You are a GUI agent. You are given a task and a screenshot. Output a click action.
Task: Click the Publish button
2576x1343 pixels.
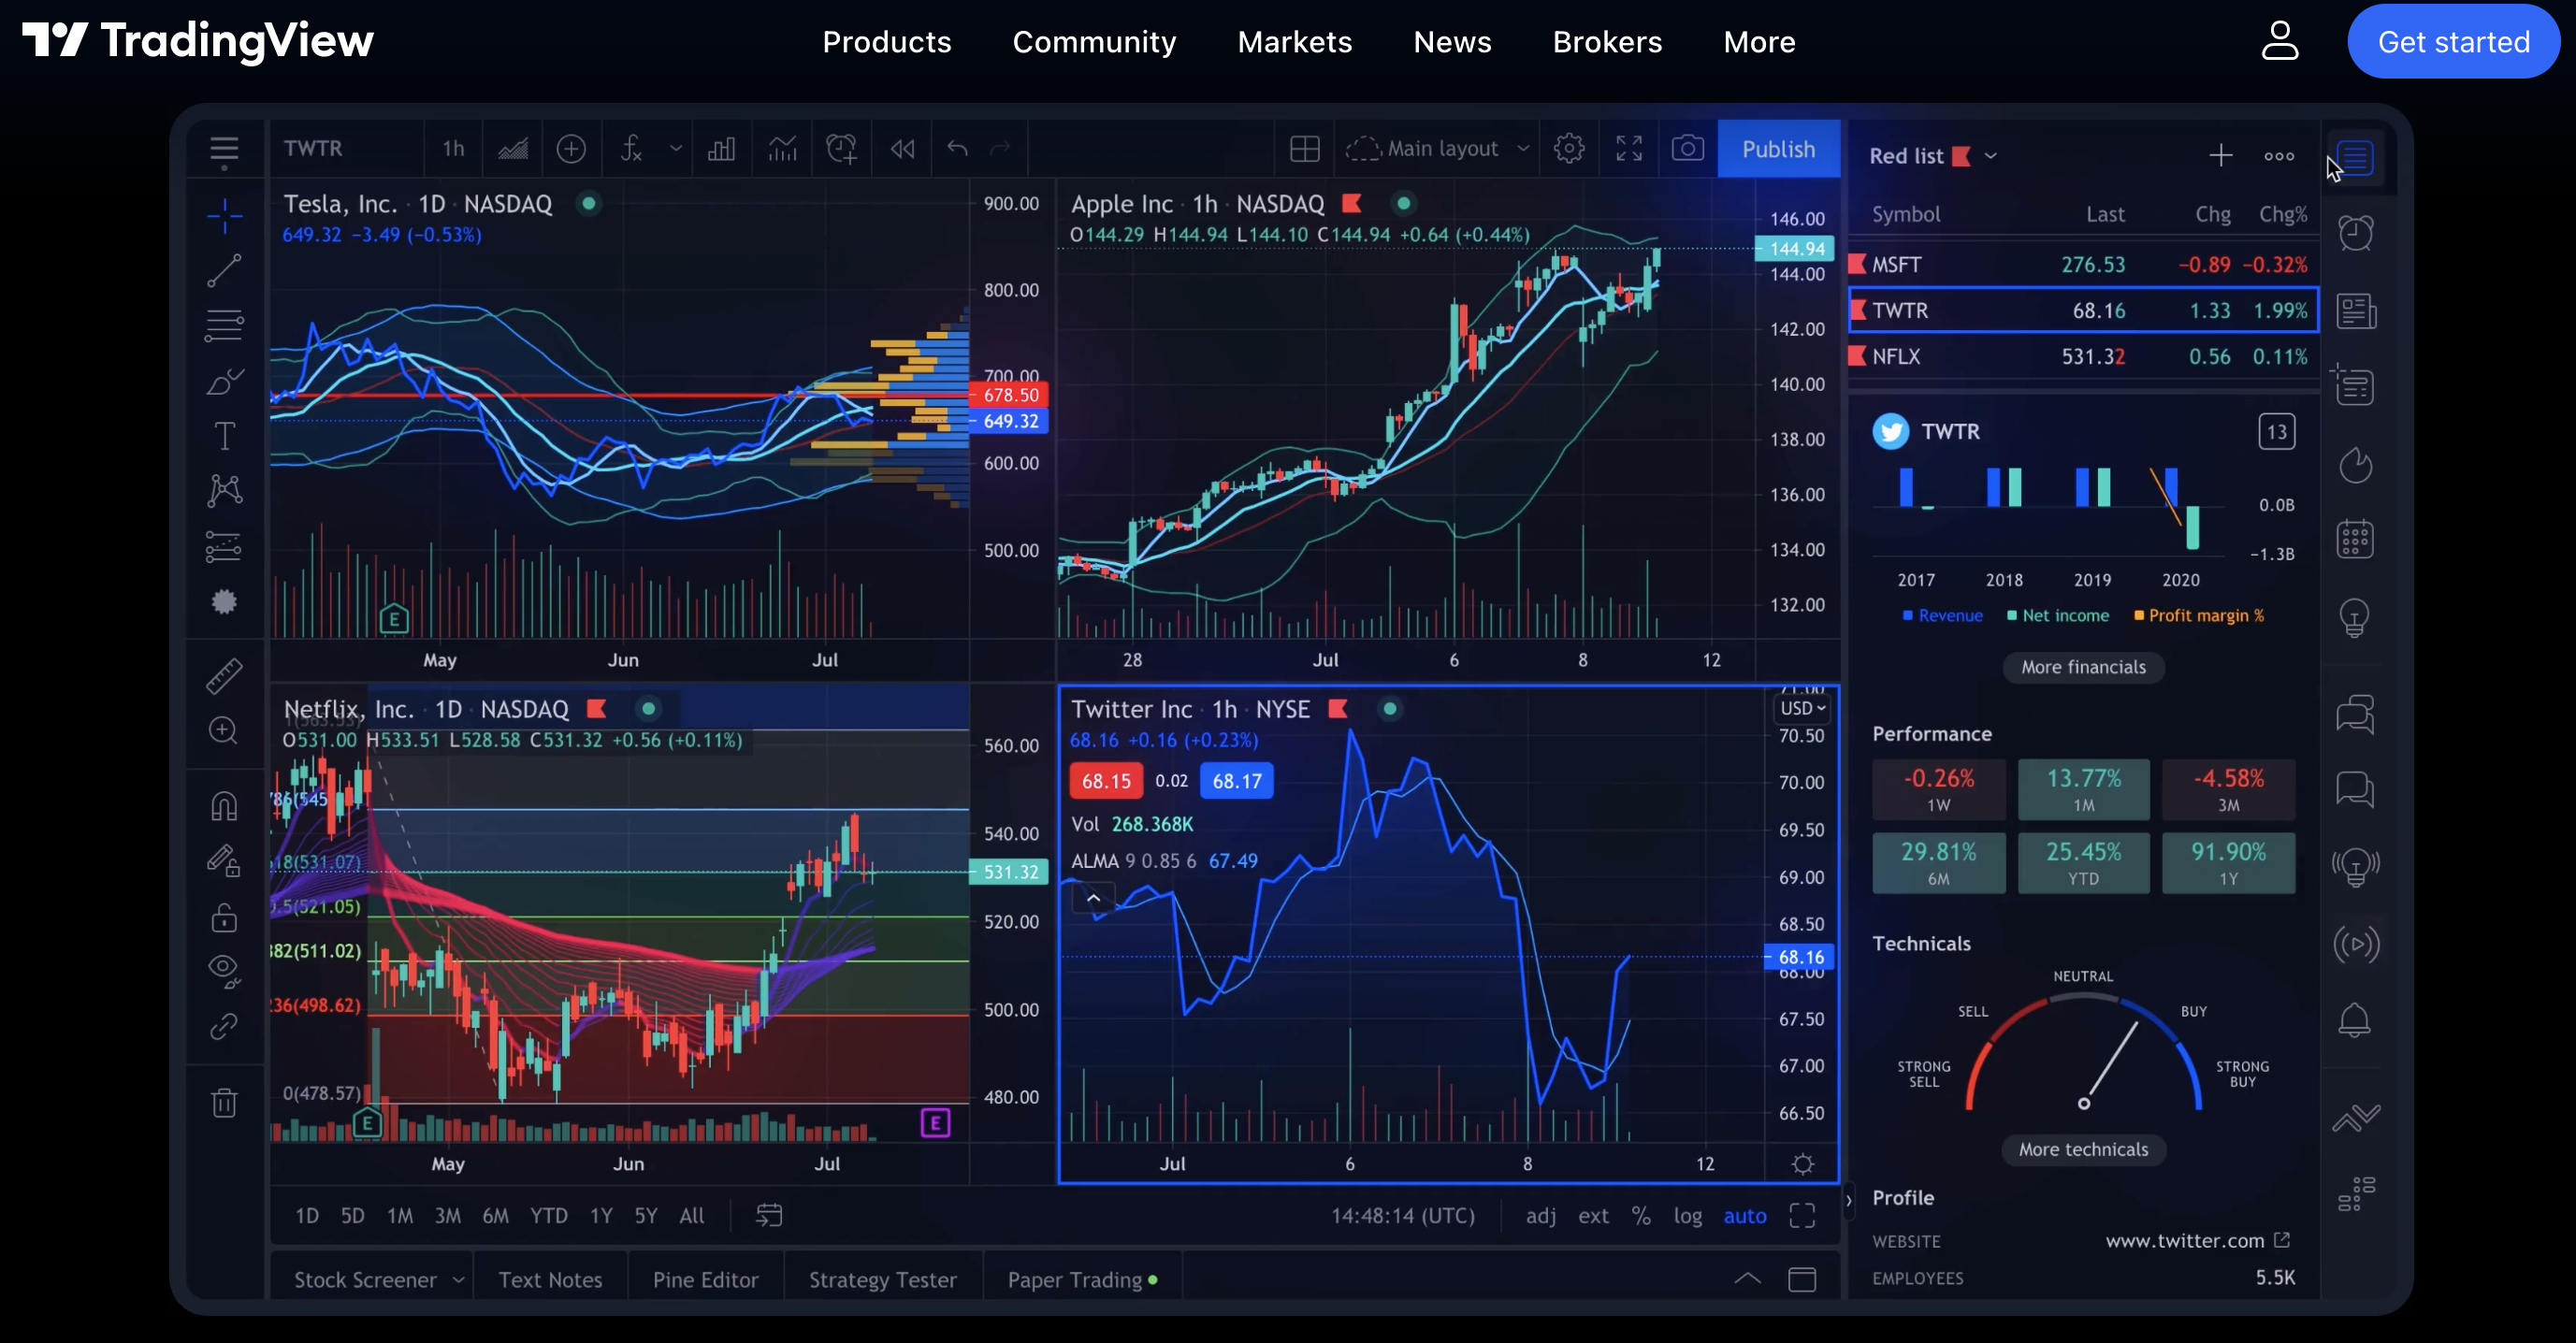click(1779, 149)
